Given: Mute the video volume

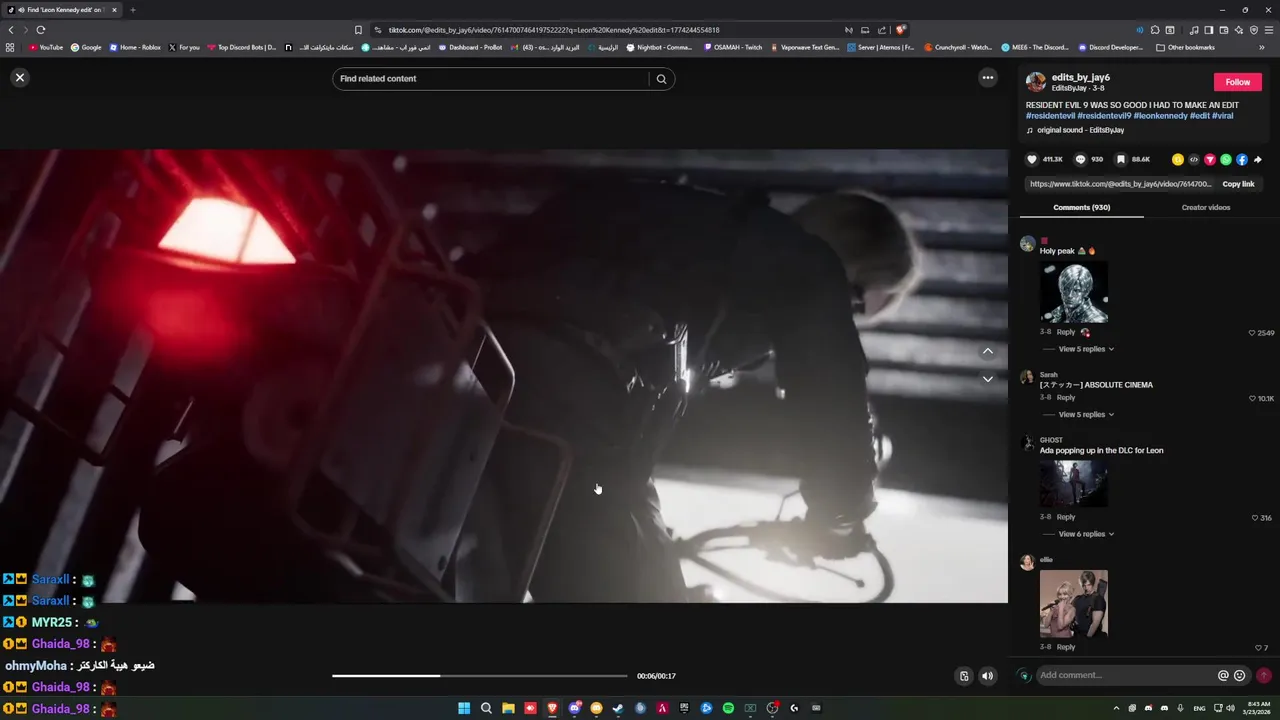Looking at the screenshot, I should pyautogui.click(x=987, y=676).
